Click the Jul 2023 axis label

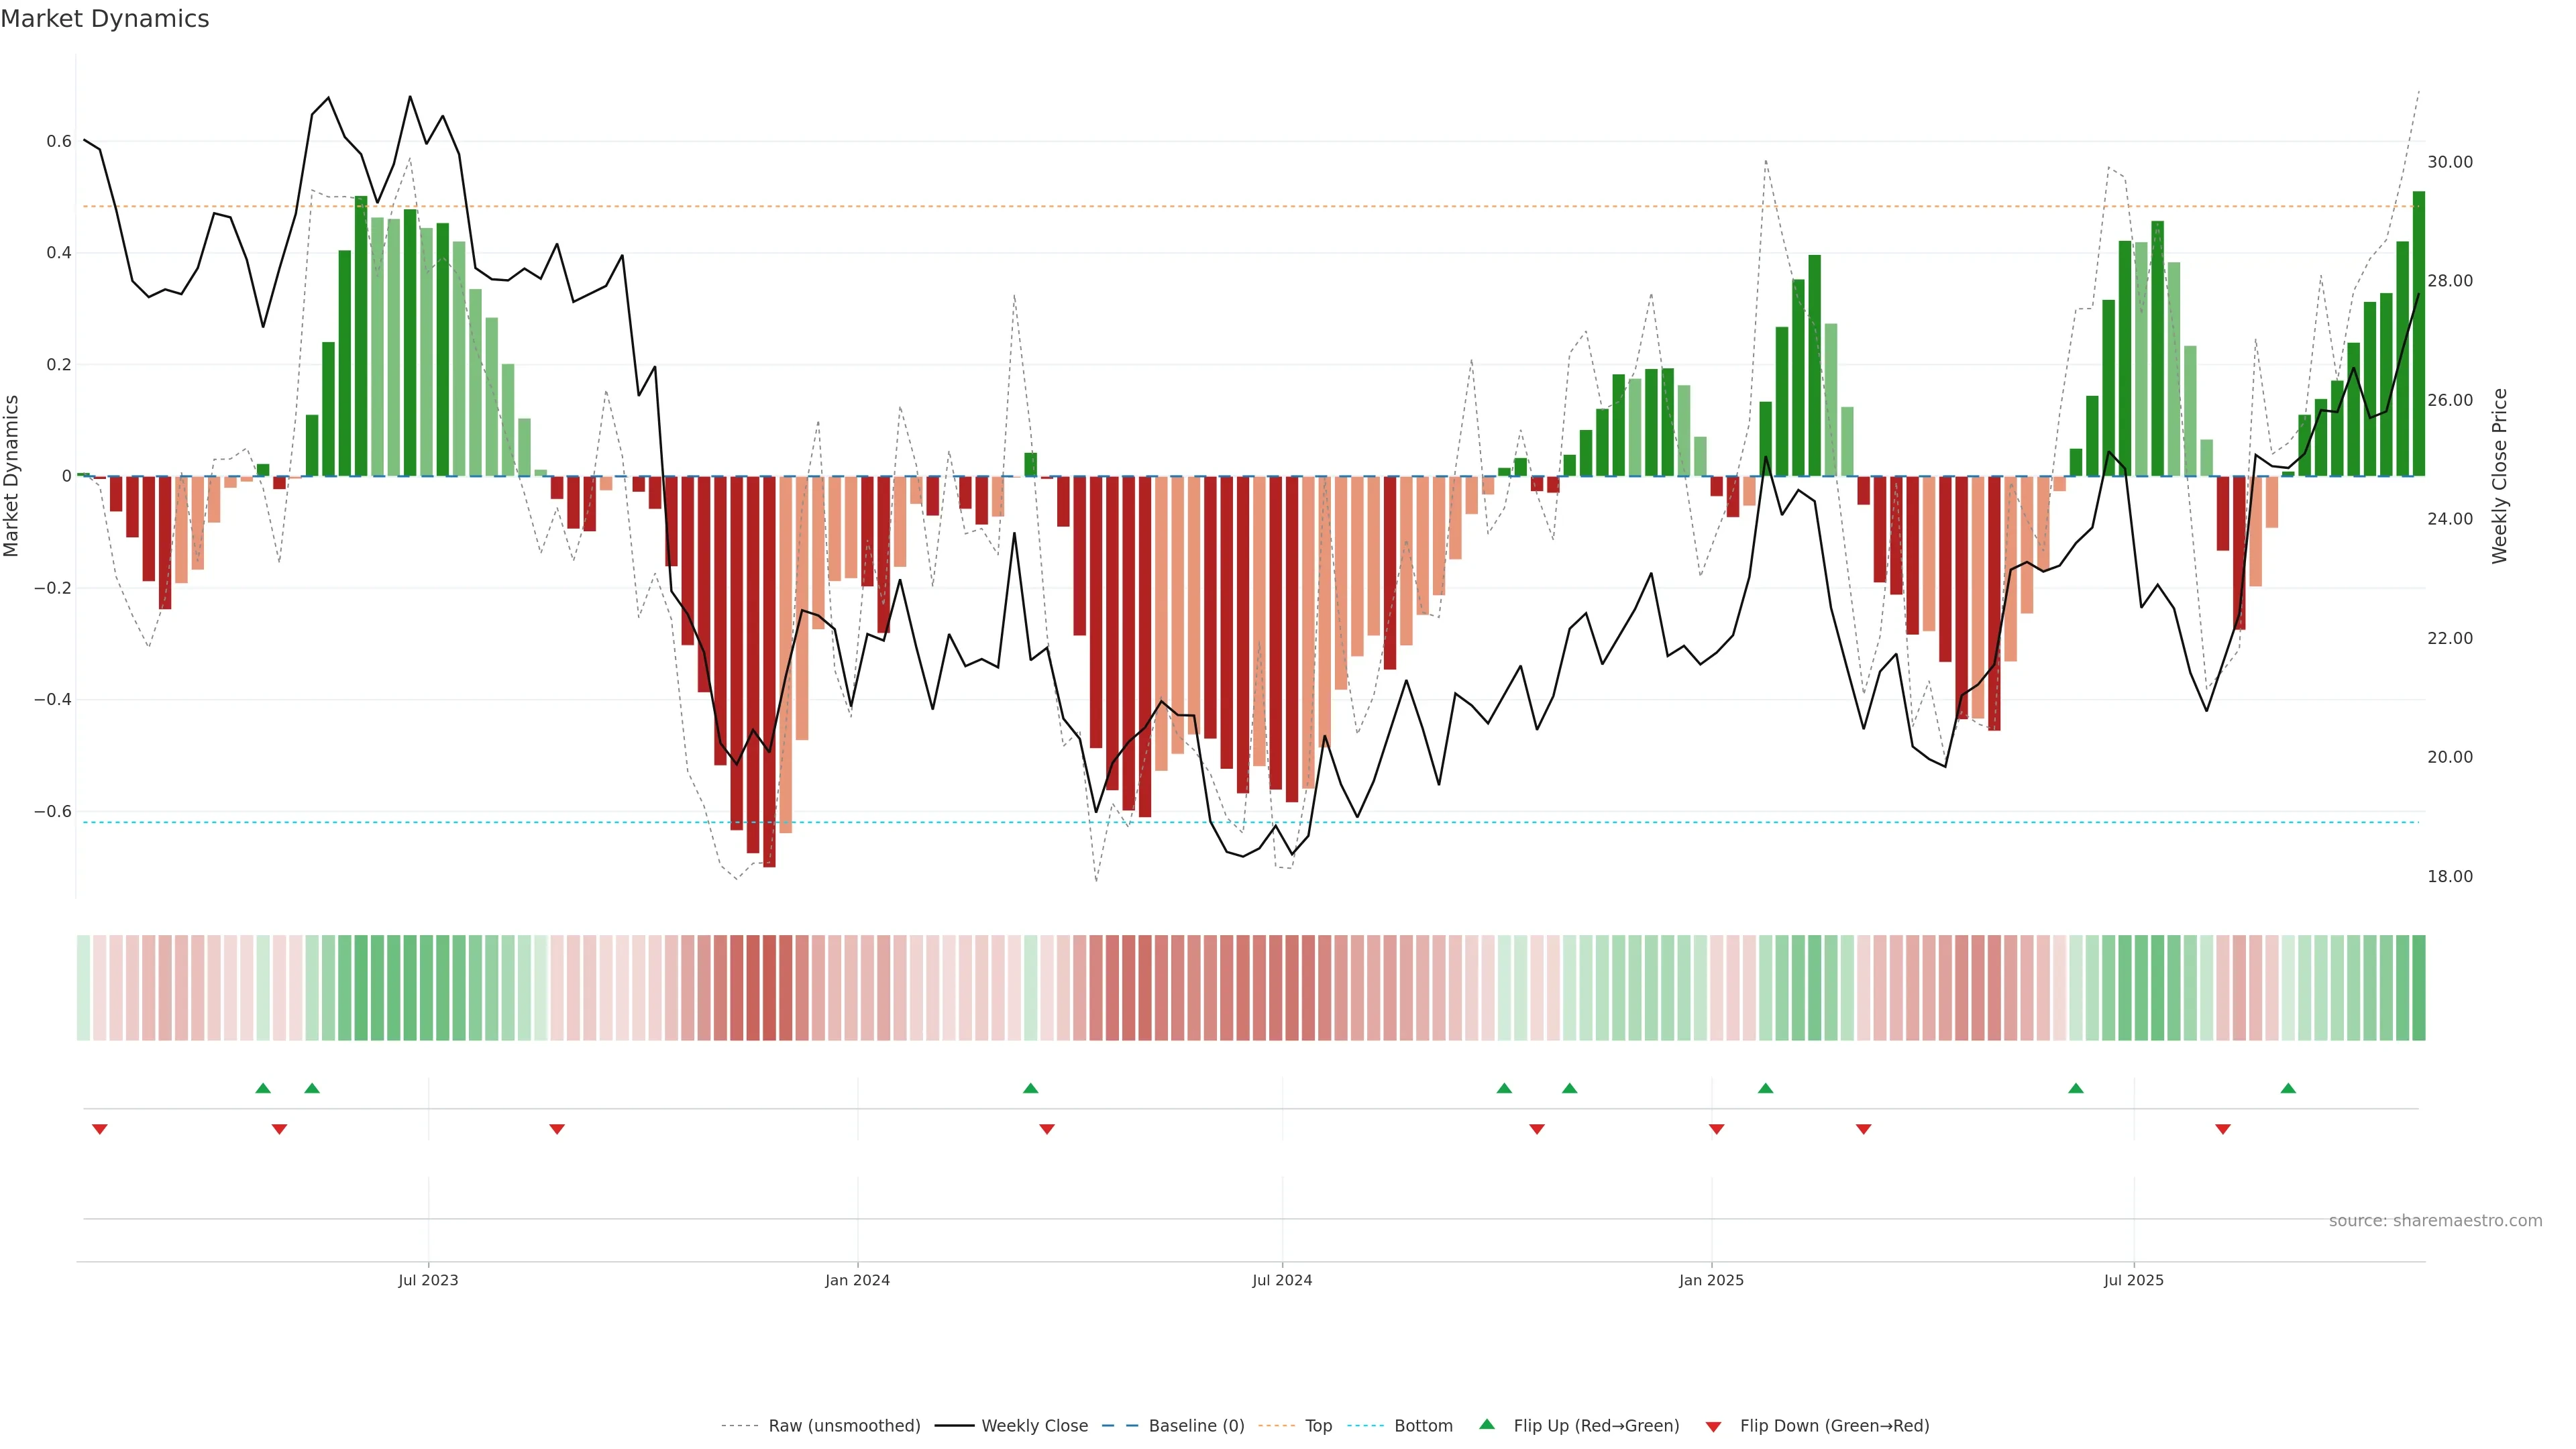[x=428, y=1280]
